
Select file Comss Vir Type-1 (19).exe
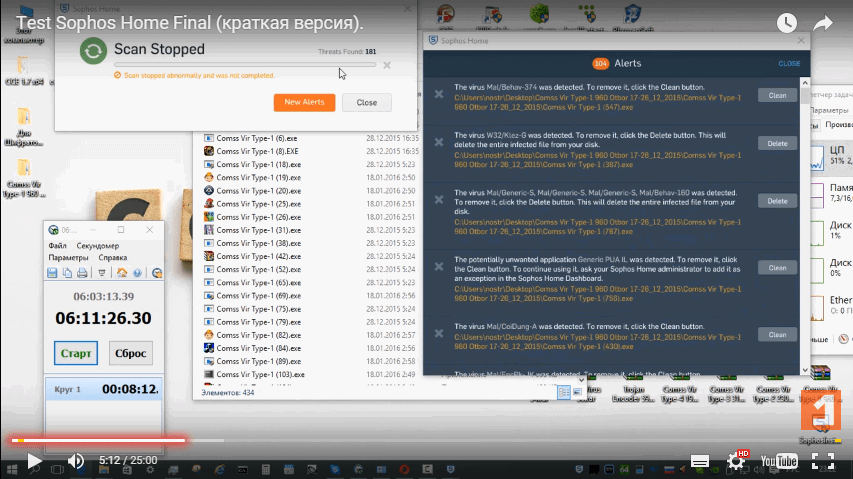pyautogui.click(x=258, y=177)
